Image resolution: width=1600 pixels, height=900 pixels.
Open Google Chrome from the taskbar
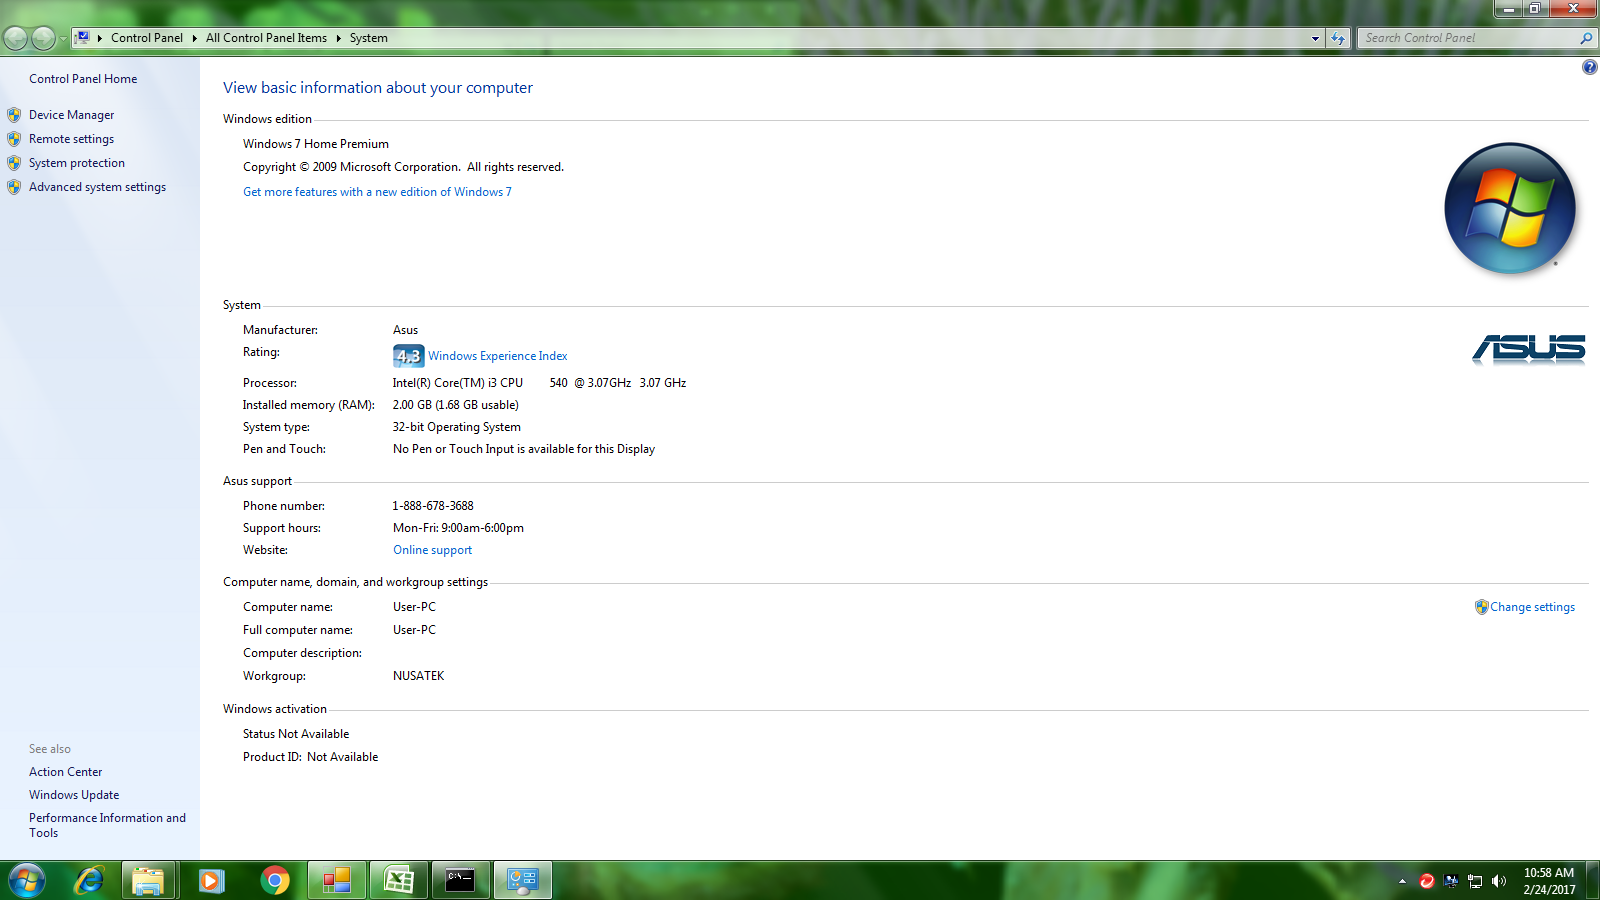click(275, 880)
